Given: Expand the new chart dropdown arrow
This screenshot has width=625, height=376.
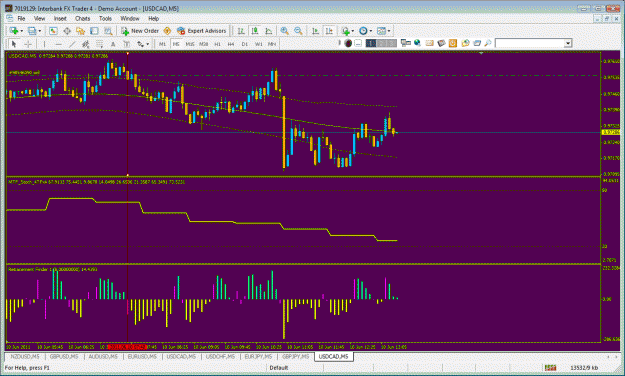Looking at the screenshot, I should 22,31.
